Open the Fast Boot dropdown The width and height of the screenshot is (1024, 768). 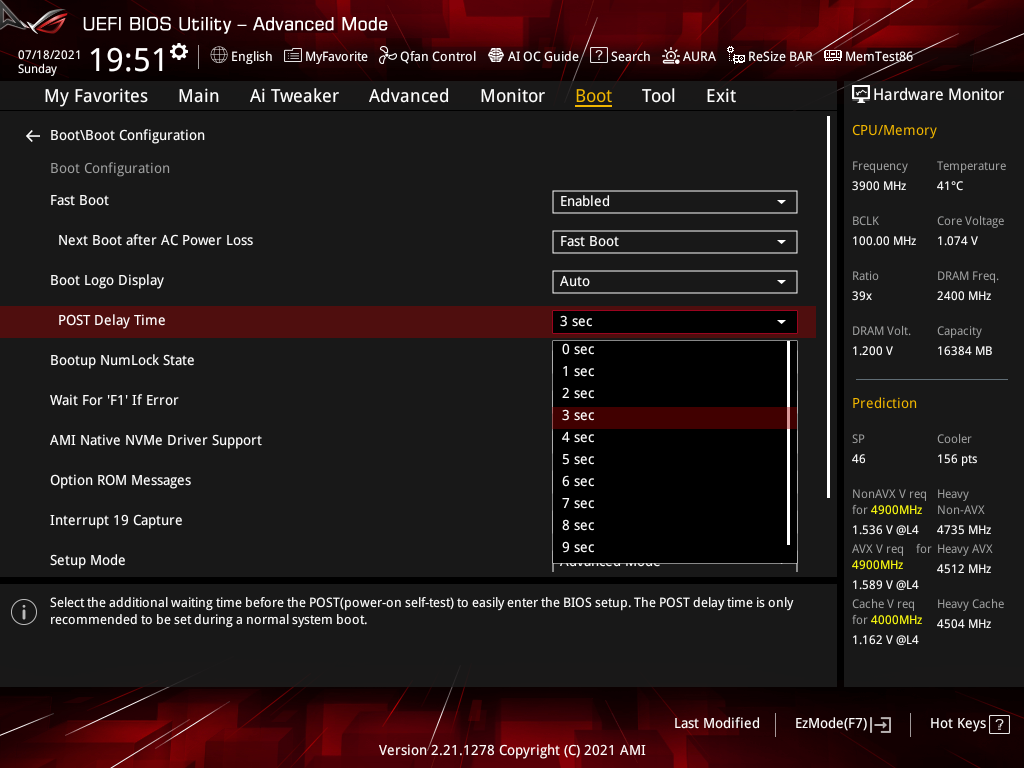(x=674, y=201)
